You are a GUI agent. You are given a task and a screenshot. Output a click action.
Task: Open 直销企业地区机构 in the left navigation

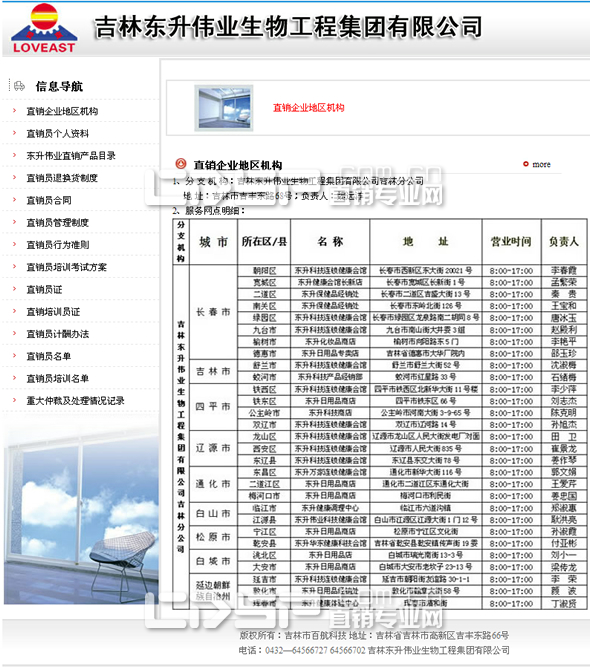62,111
